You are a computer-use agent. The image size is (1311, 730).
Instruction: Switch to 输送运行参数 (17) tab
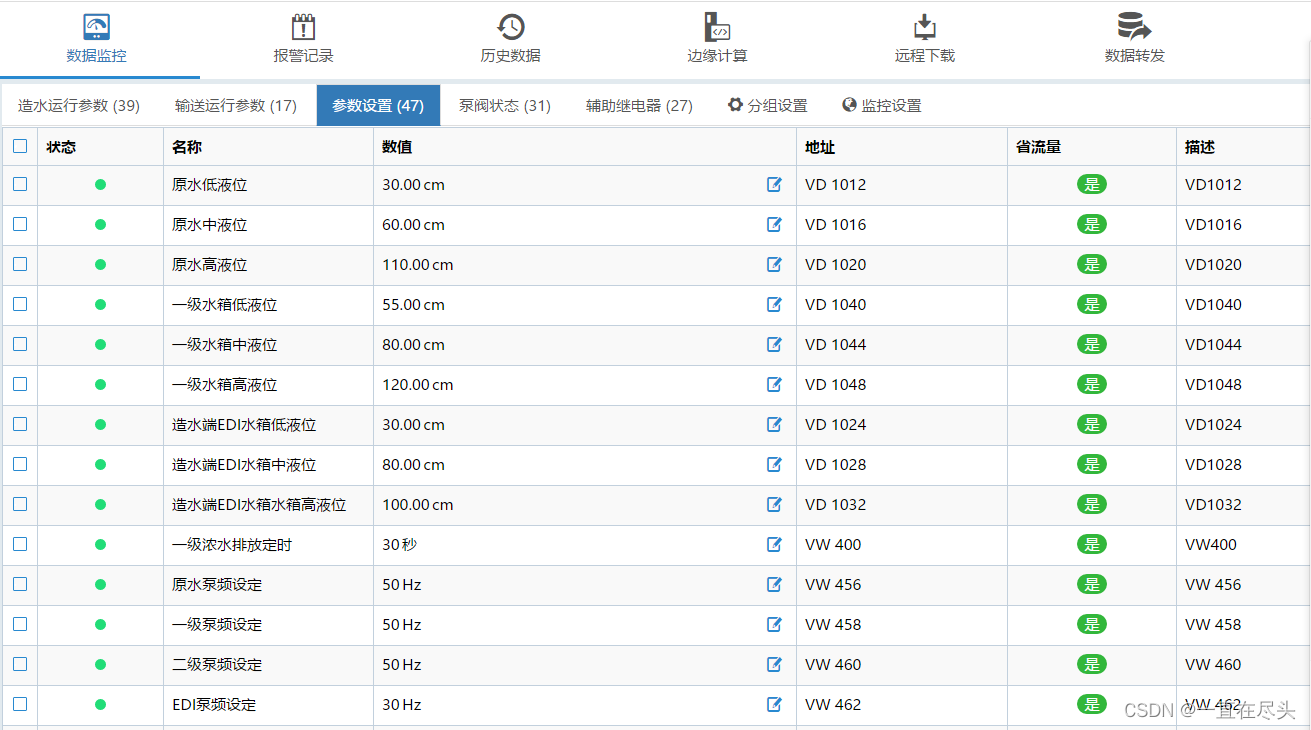click(x=236, y=105)
